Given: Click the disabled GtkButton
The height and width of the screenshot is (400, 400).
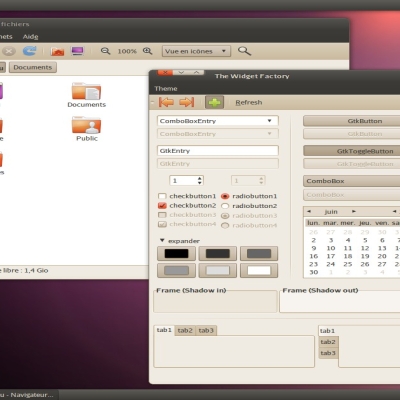Looking at the screenshot, I should (352, 134).
